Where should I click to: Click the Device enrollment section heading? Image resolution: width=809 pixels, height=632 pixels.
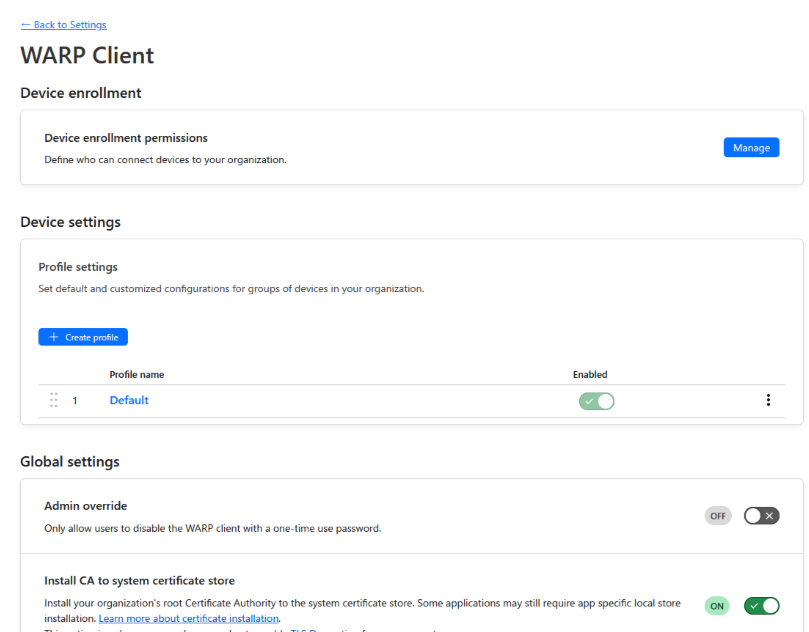(80, 93)
